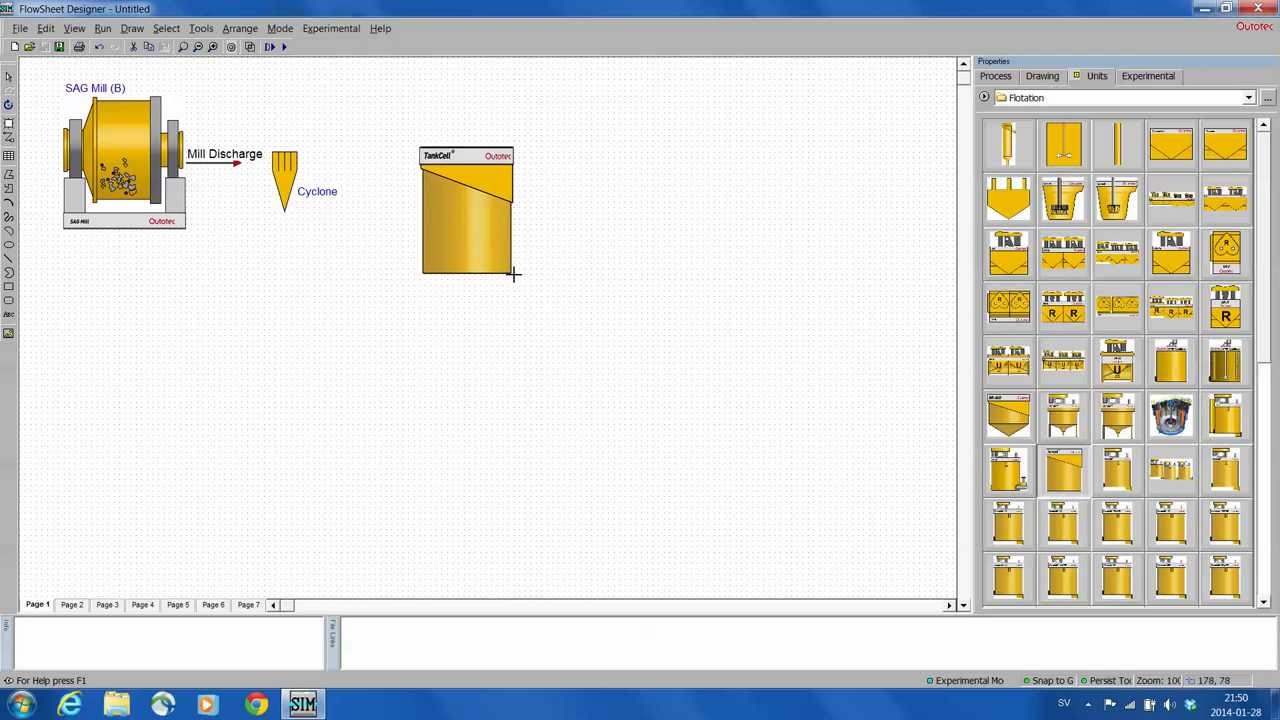This screenshot has height=720, width=1280.
Task: Toggle Snap to Grid in status bar
Action: tap(1047, 681)
